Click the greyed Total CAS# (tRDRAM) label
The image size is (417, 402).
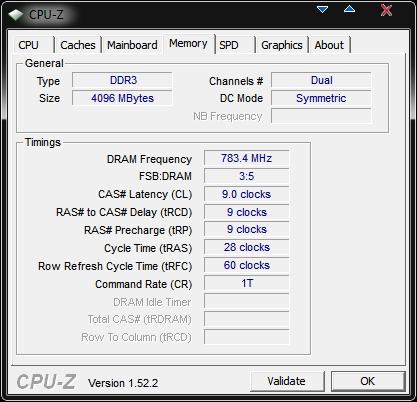[139, 320]
